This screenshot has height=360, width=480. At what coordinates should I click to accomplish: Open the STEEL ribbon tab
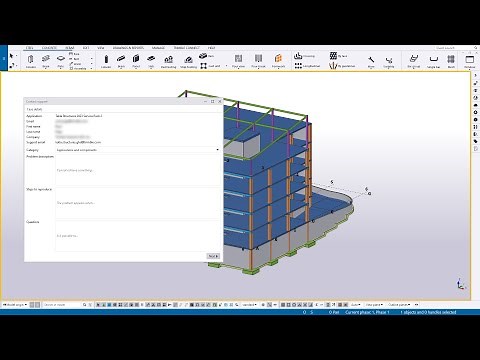tap(30, 48)
